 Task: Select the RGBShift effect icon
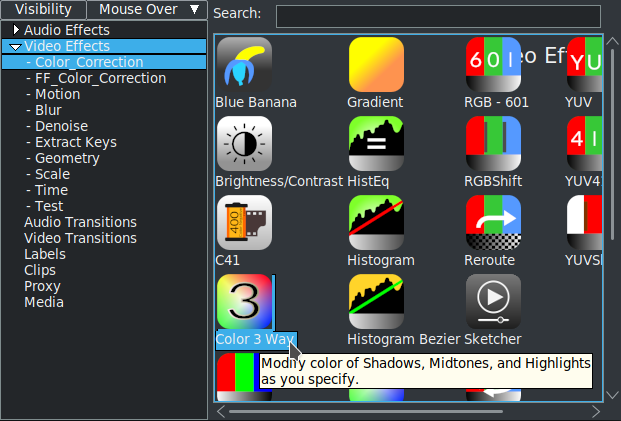pyautogui.click(x=493, y=144)
